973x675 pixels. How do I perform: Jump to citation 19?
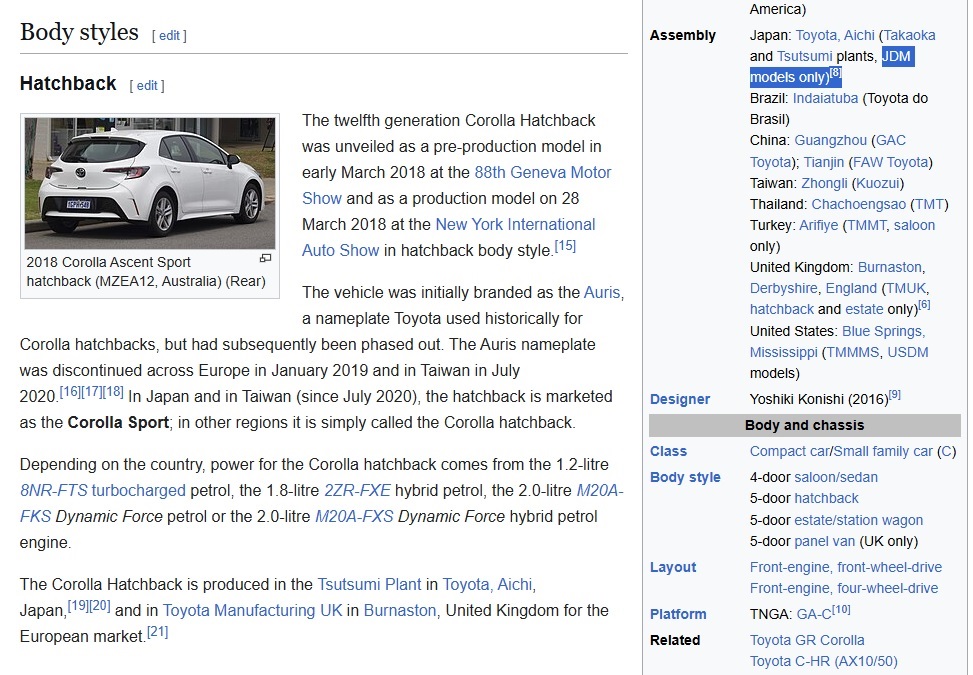(78, 606)
